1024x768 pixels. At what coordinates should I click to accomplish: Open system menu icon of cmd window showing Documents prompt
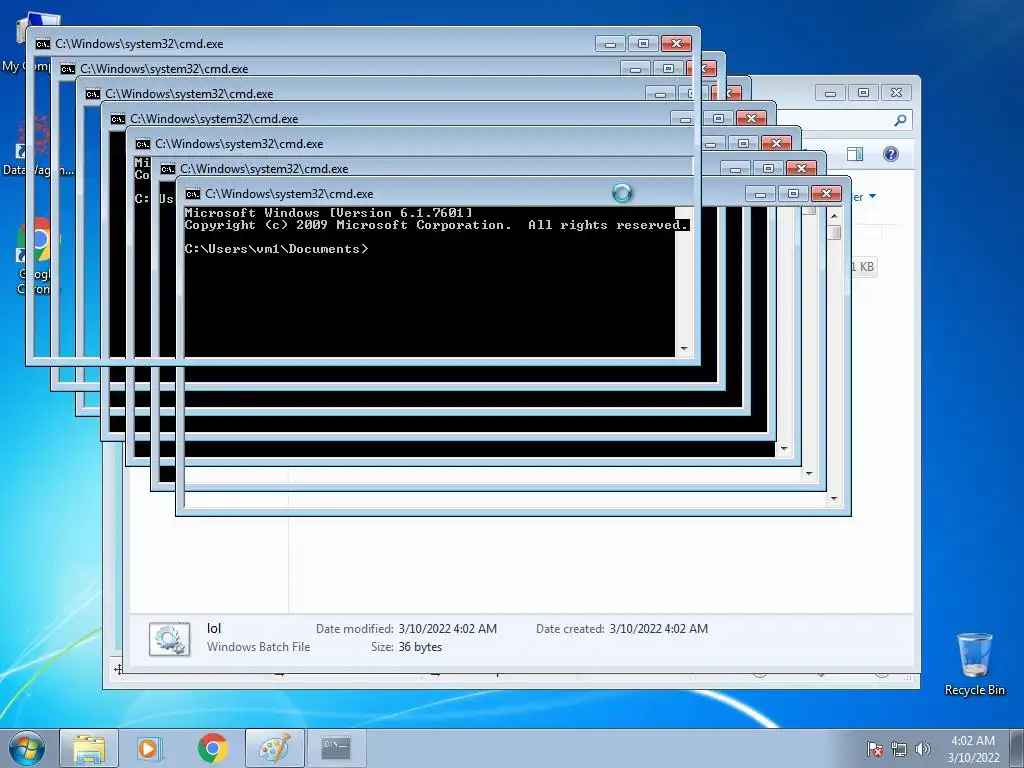(192, 194)
